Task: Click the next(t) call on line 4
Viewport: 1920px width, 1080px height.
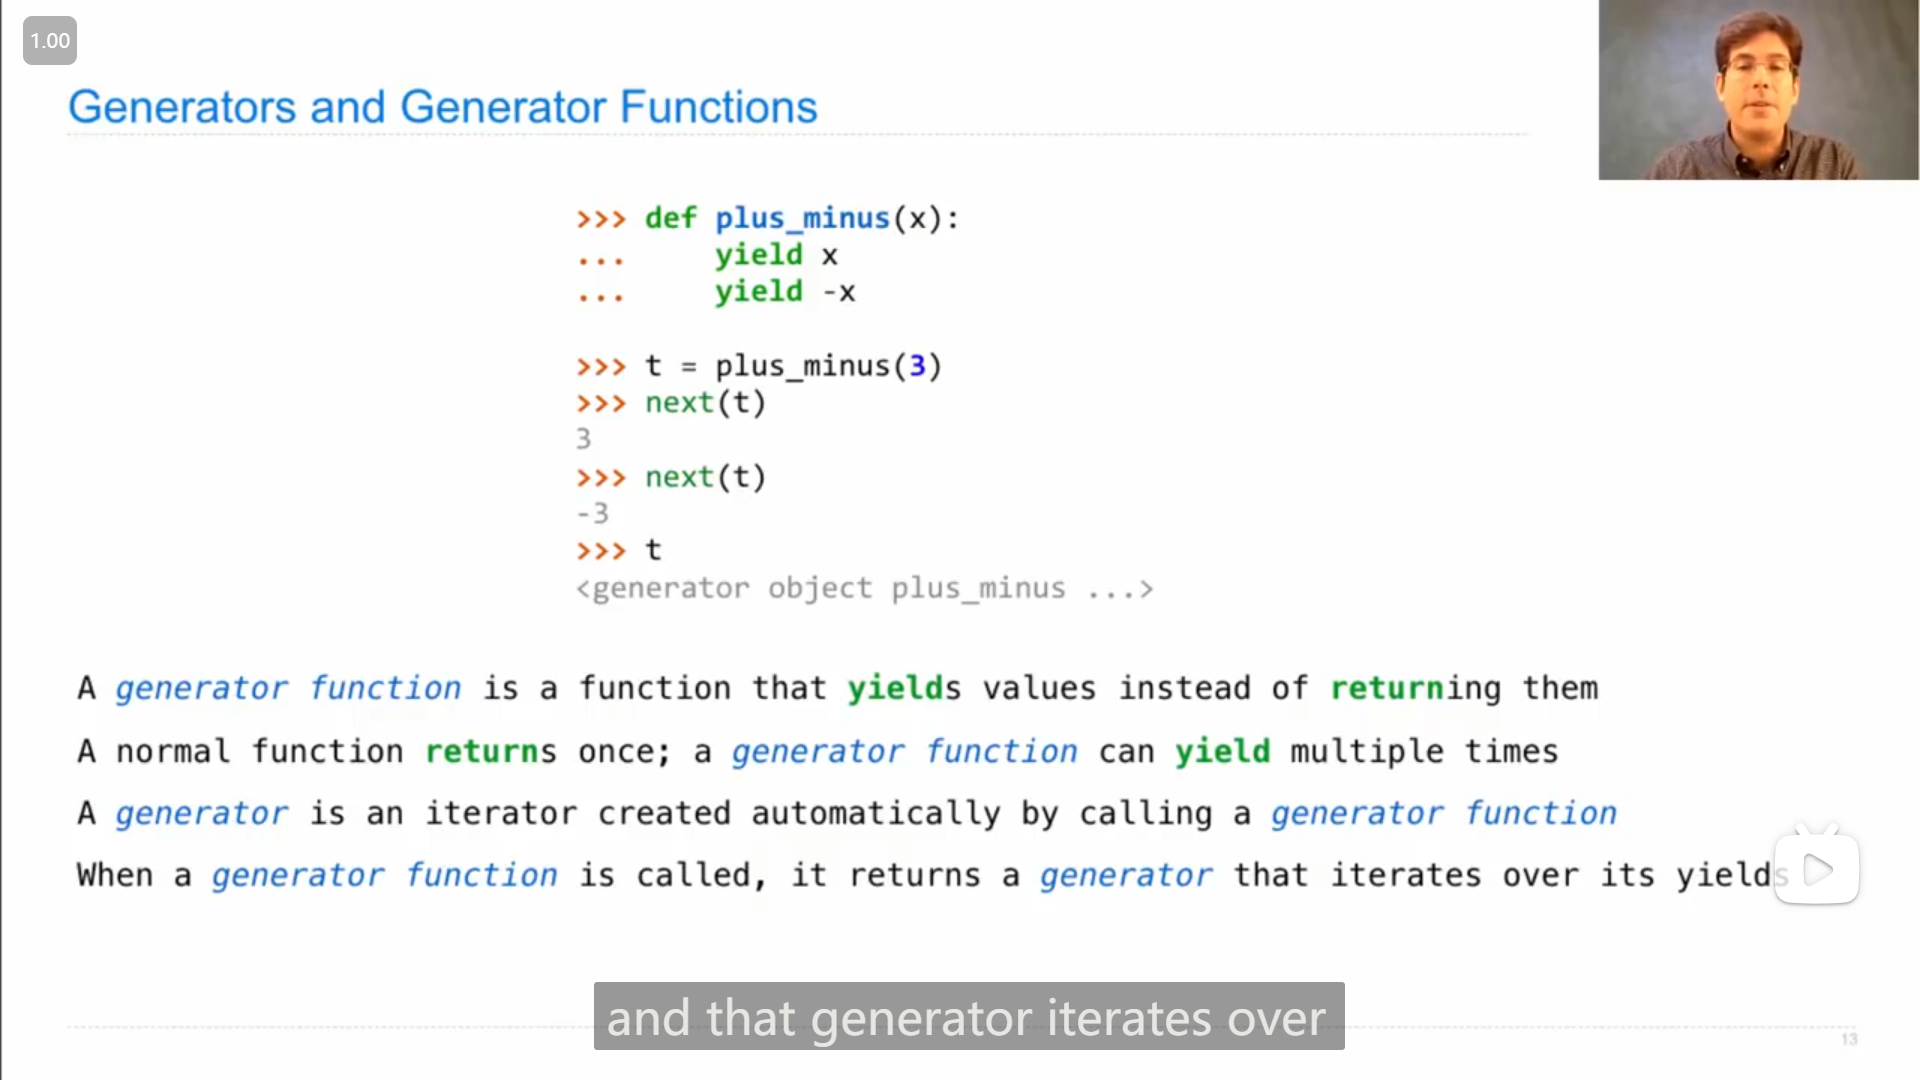Action: point(705,476)
